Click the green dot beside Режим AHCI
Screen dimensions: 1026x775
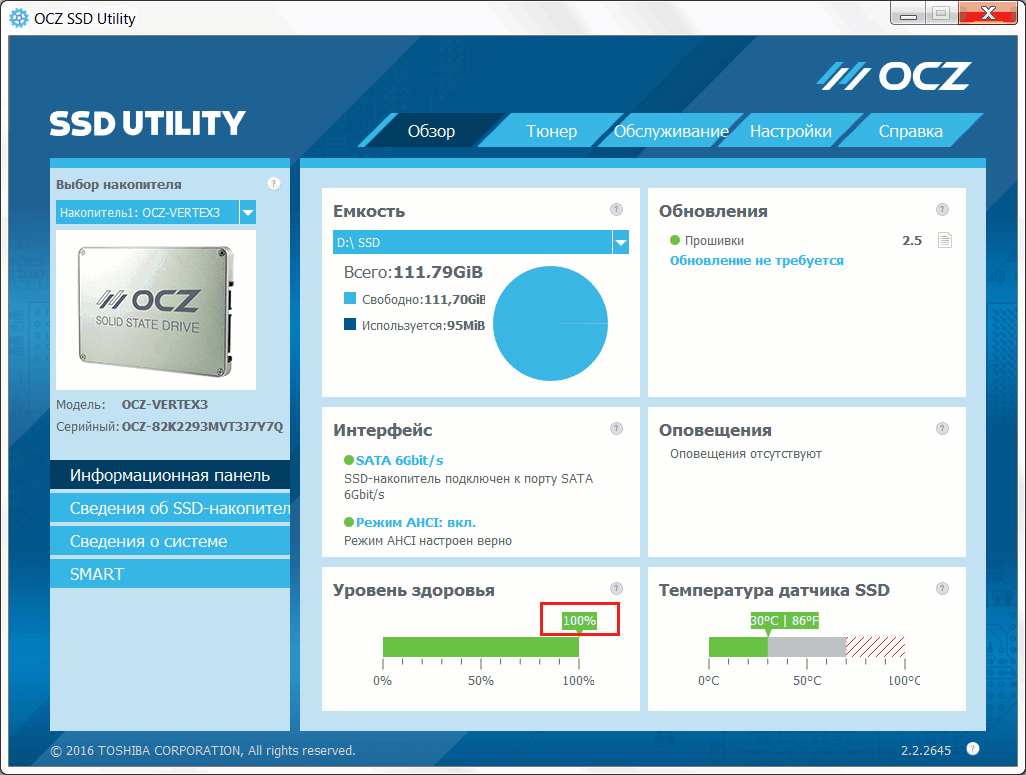[349, 522]
